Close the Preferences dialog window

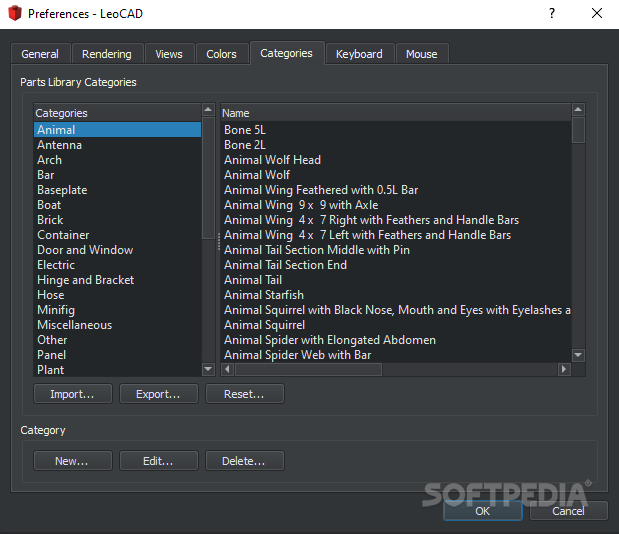pyautogui.click(x=597, y=13)
